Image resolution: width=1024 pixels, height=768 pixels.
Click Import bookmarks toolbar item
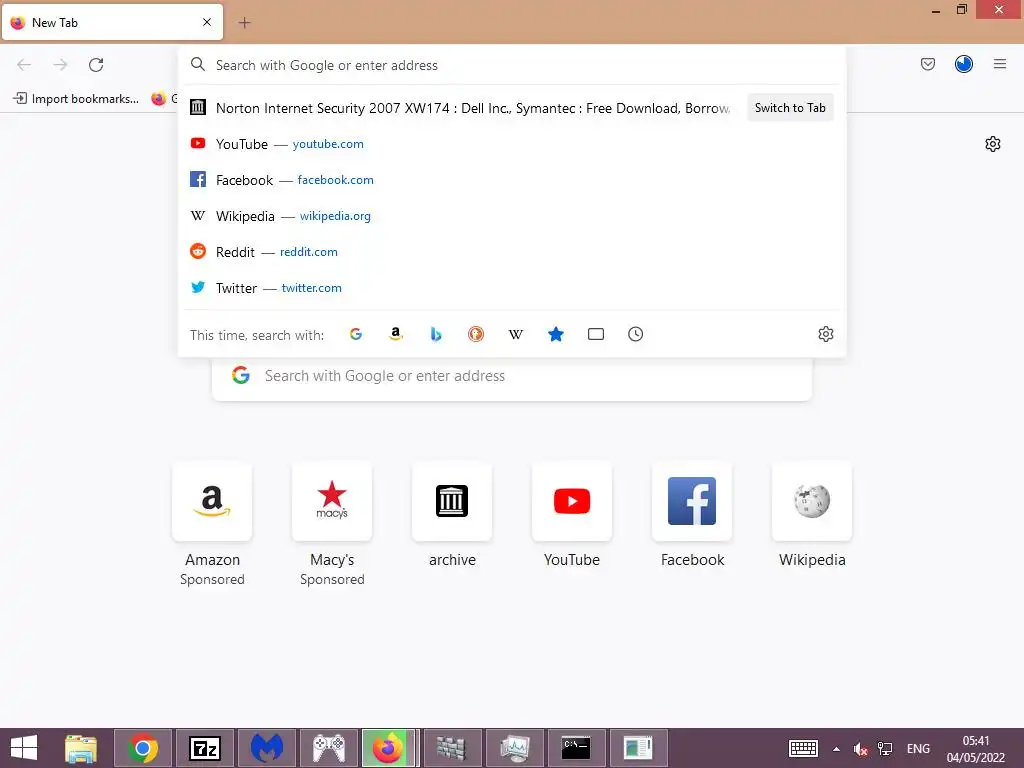click(x=76, y=99)
